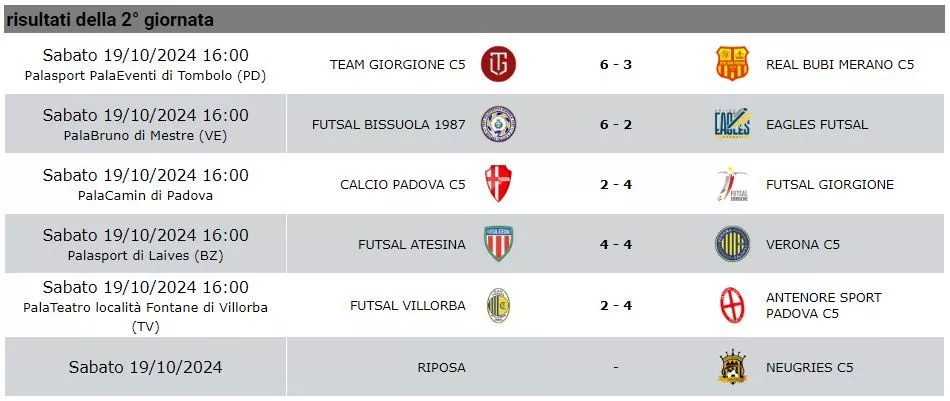Open the Futsal Bissuola 1987 round crest
Image resolution: width=950 pixels, height=401 pixels.
click(x=498, y=124)
